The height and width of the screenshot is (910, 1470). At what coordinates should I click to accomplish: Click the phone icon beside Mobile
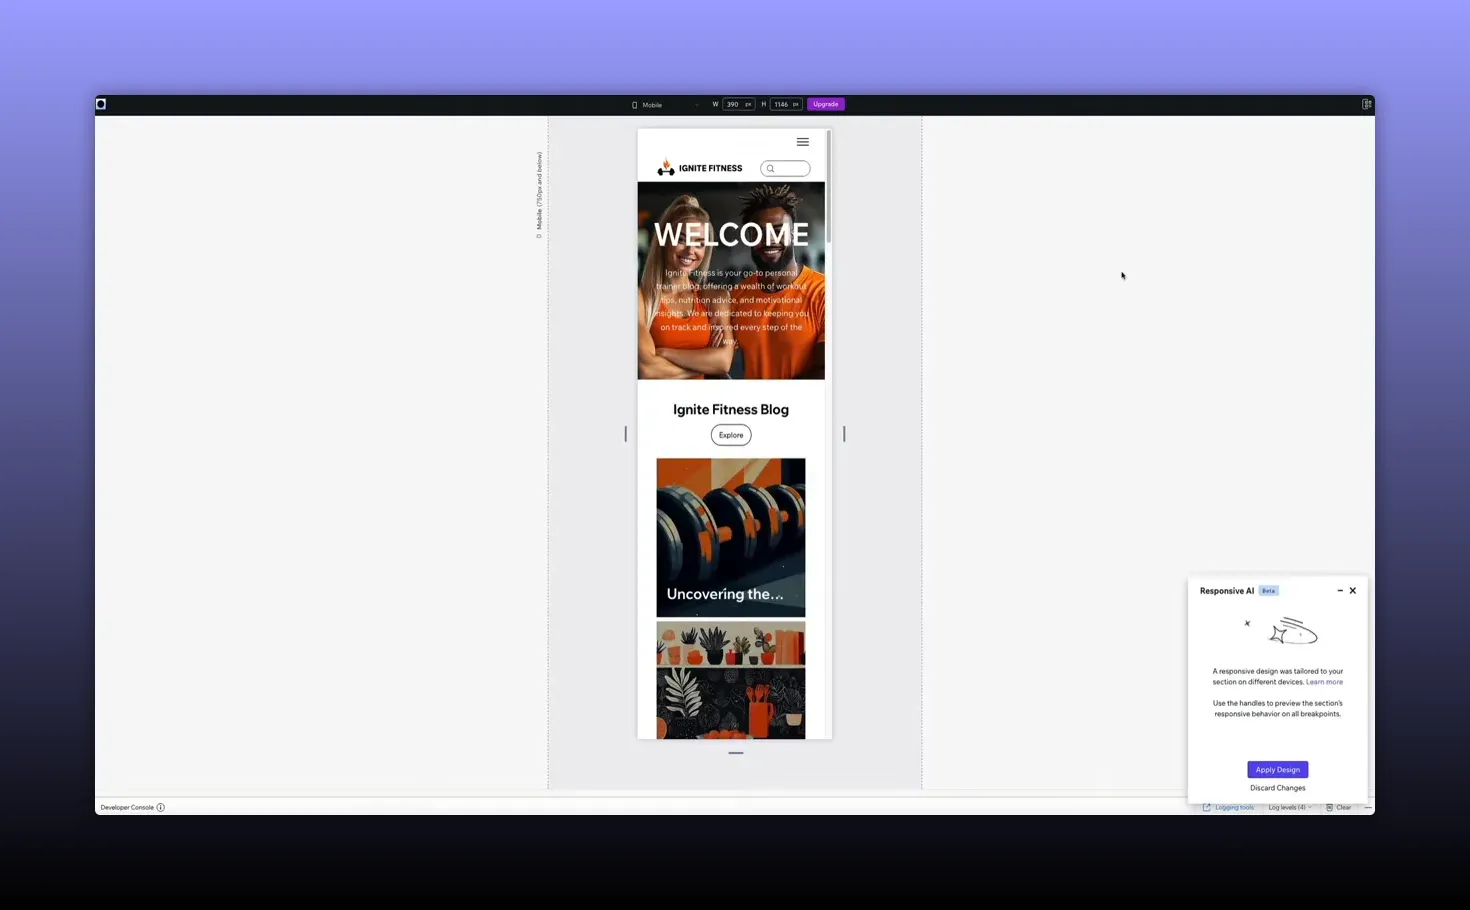pyautogui.click(x=634, y=104)
